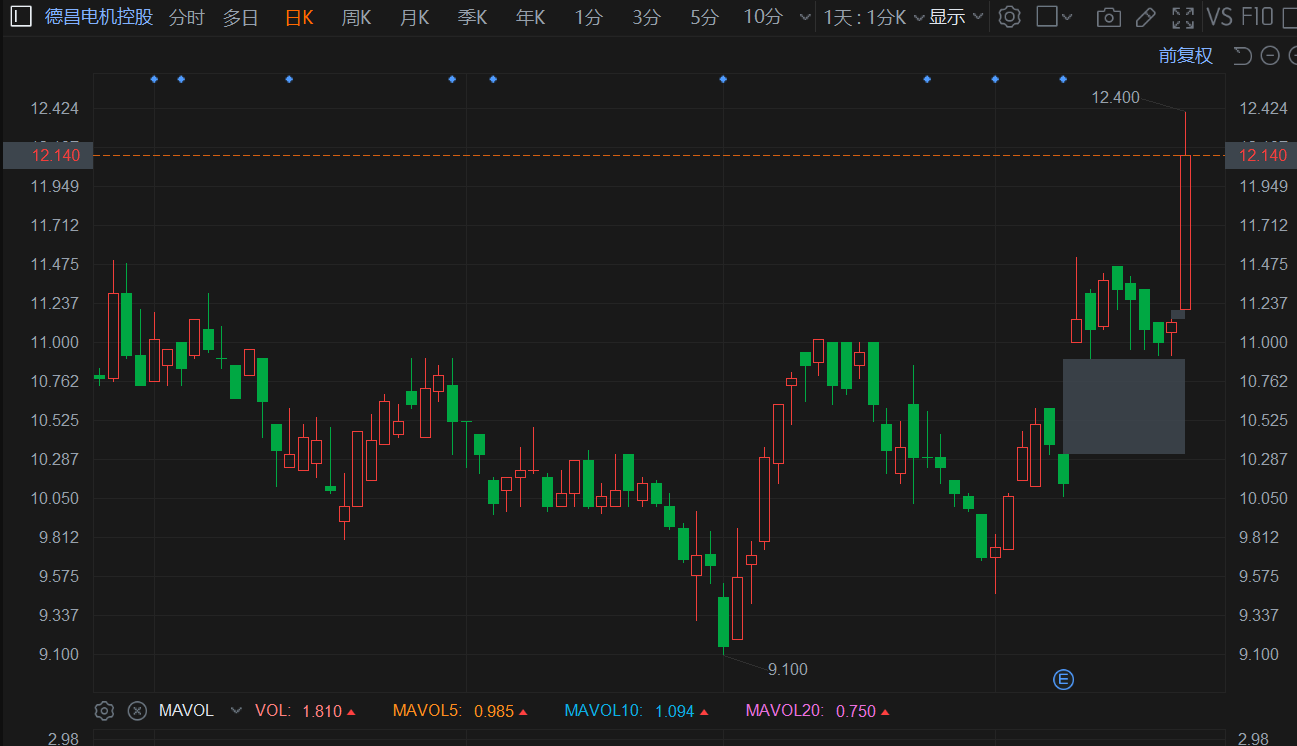Open MAVOL indicator settings gear
1297x746 pixels.
coord(104,711)
